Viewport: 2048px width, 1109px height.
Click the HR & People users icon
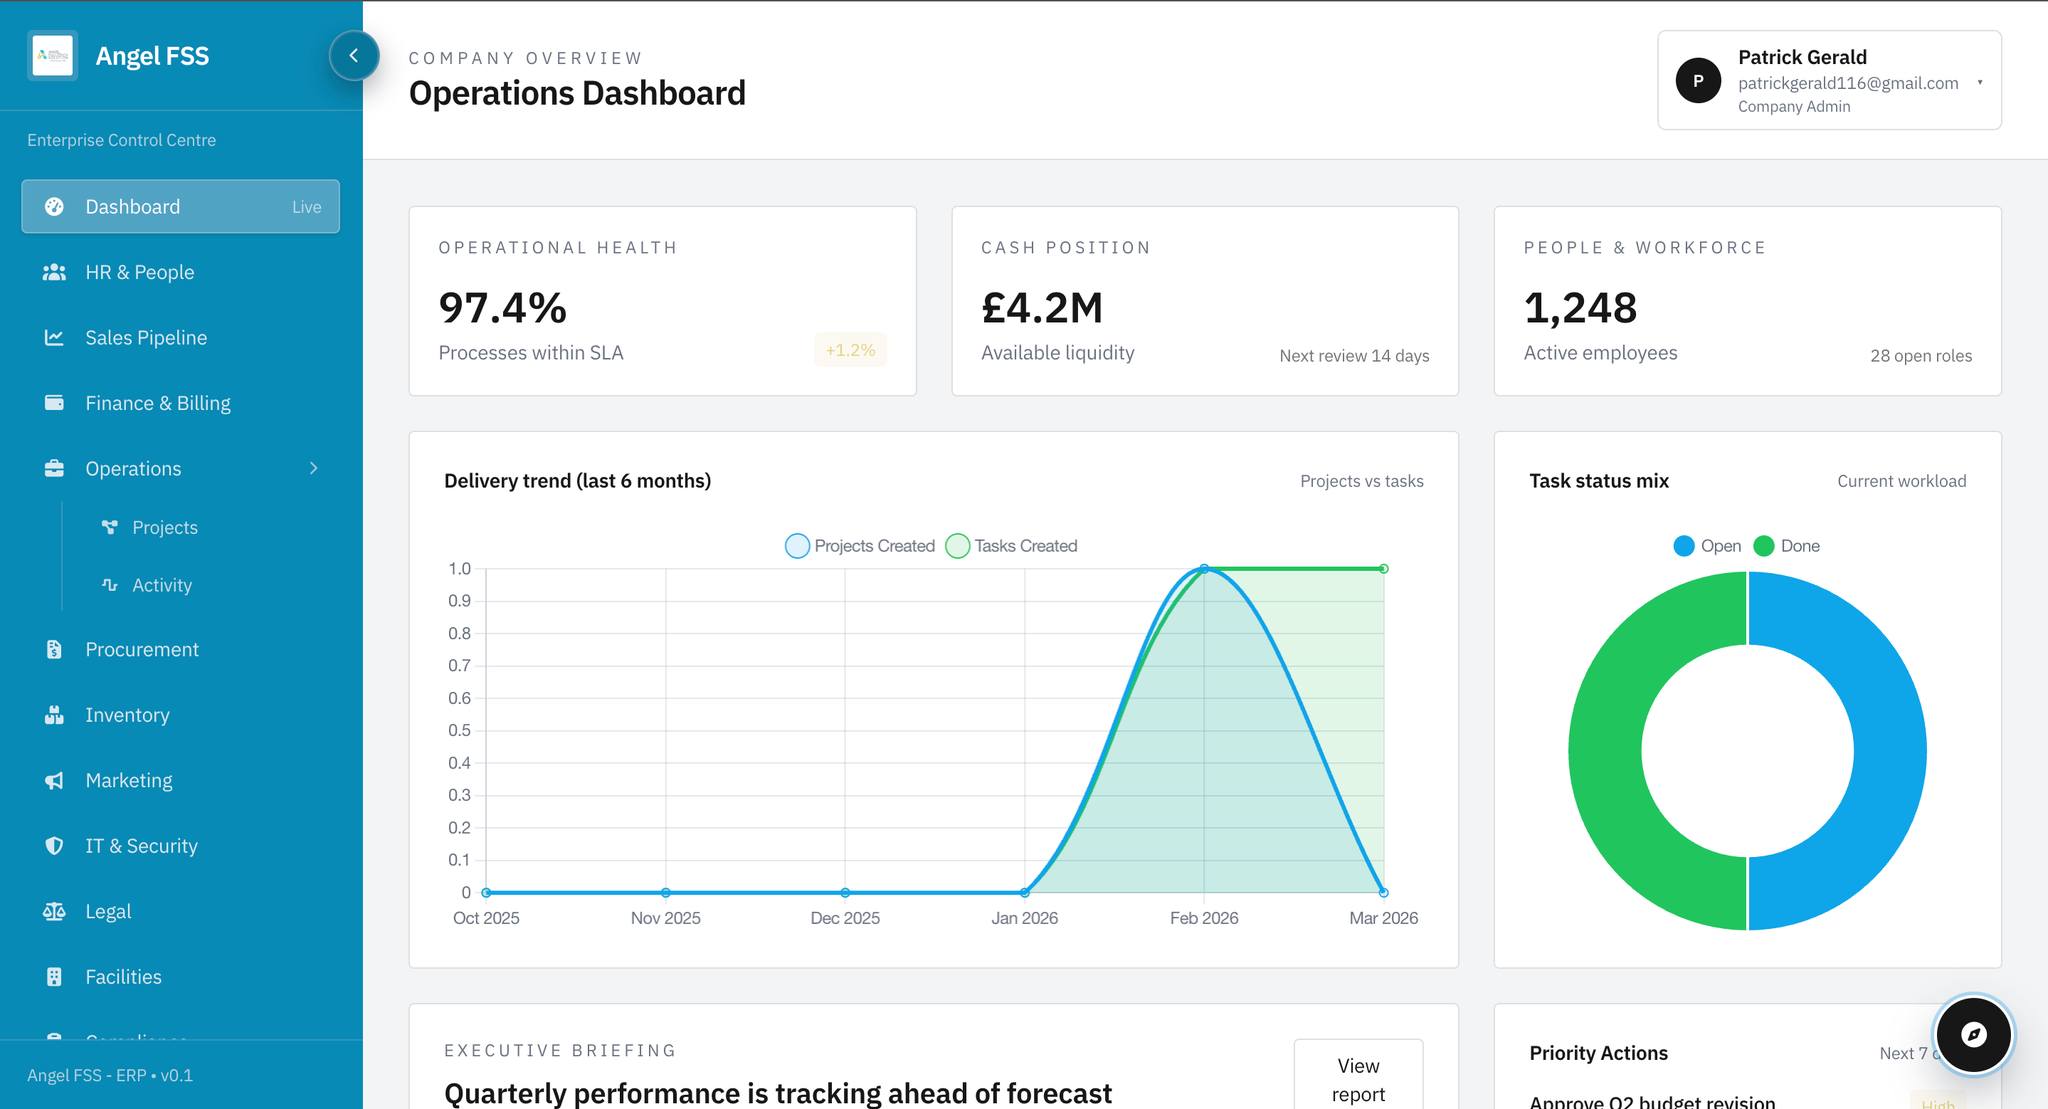pyautogui.click(x=54, y=272)
